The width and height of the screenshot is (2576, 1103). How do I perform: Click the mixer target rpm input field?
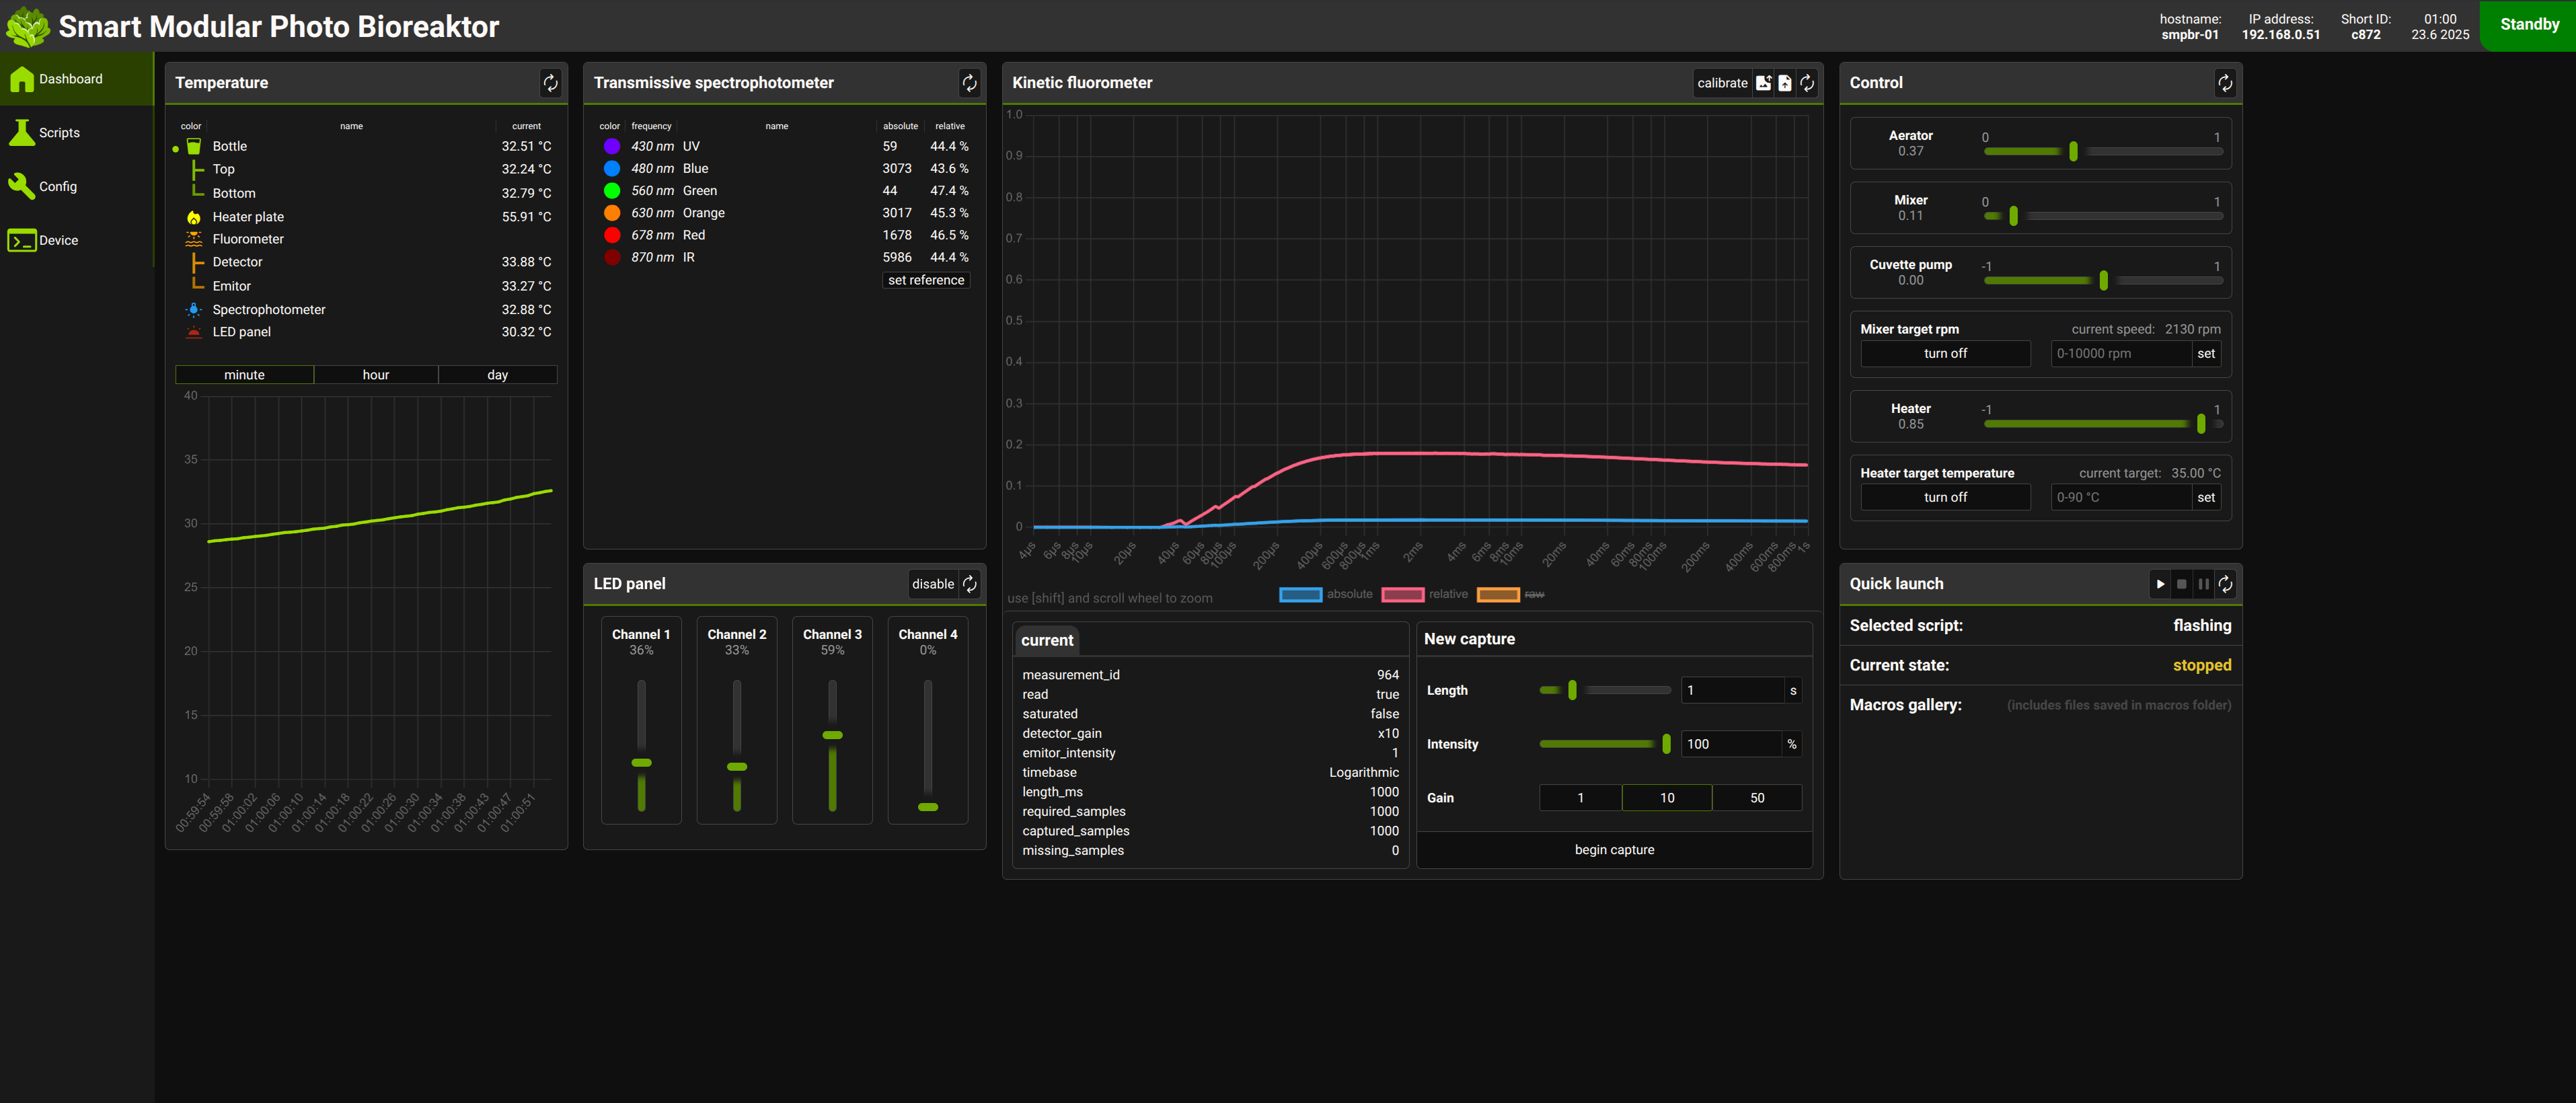(x=2120, y=353)
